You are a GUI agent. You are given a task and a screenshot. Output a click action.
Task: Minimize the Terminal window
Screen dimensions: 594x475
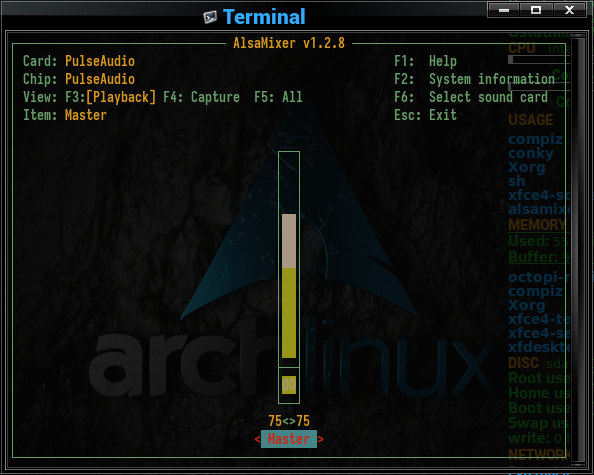504,10
